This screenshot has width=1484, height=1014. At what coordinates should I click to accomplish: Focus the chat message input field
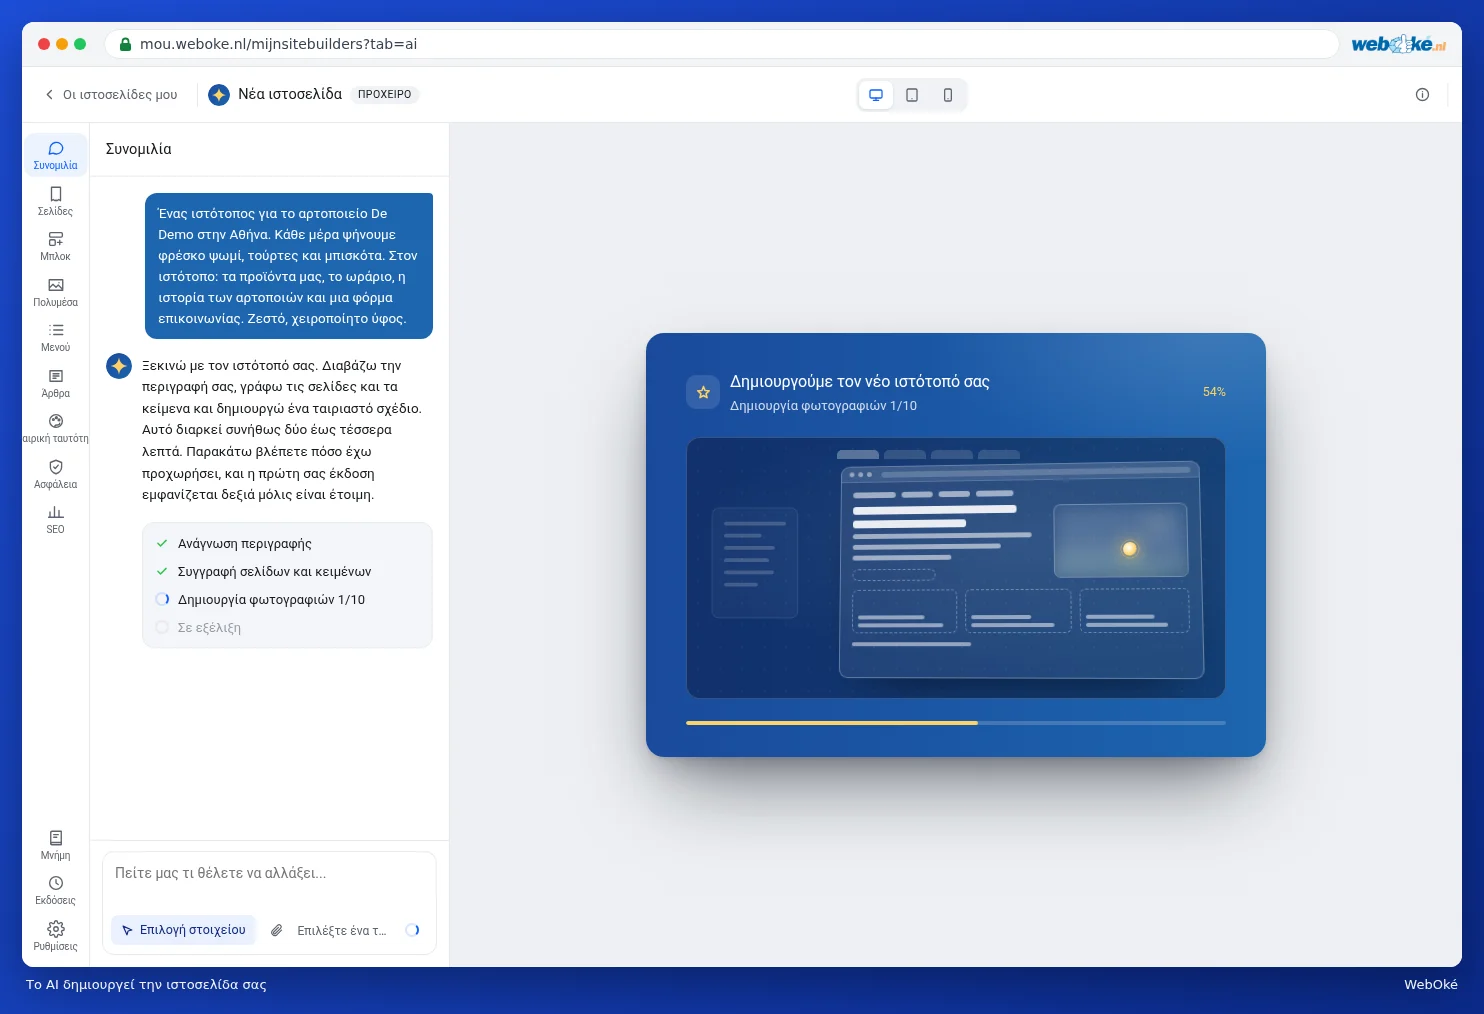tap(269, 874)
